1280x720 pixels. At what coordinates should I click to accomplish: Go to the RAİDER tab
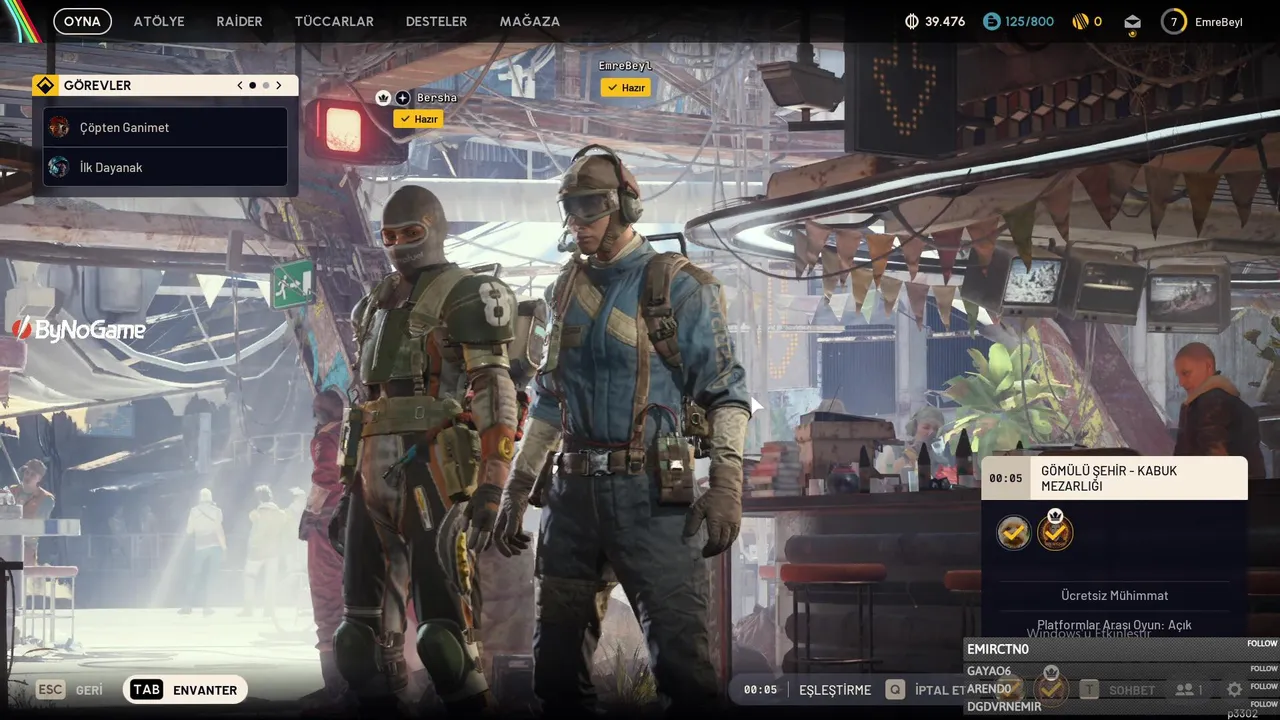(x=239, y=21)
